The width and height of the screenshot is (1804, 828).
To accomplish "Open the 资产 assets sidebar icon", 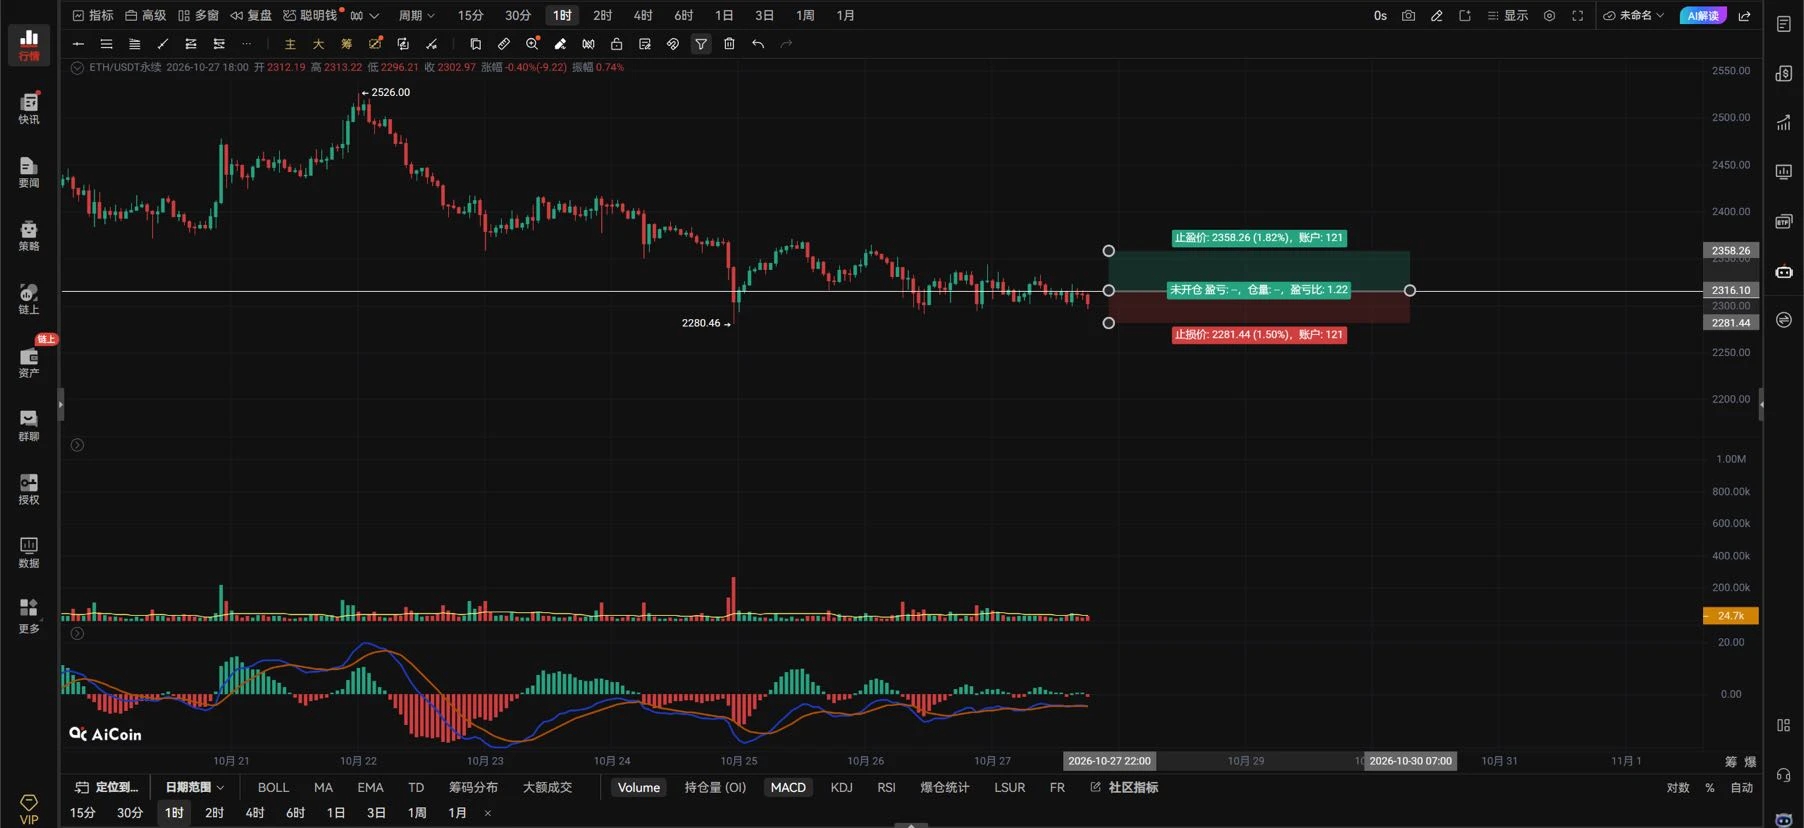I will coord(29,362).
